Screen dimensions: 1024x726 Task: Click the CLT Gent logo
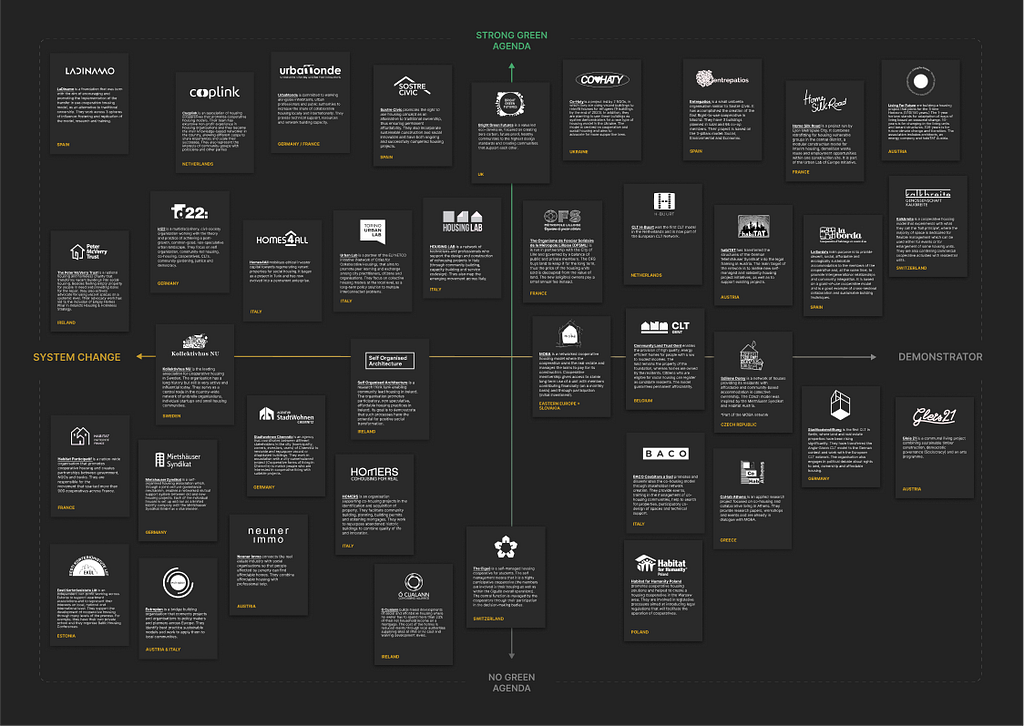pos(665,326)
